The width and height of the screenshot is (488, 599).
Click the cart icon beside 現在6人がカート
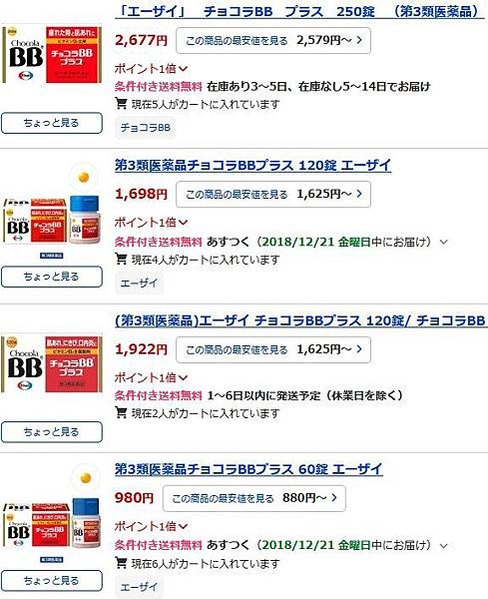(121, 562)
